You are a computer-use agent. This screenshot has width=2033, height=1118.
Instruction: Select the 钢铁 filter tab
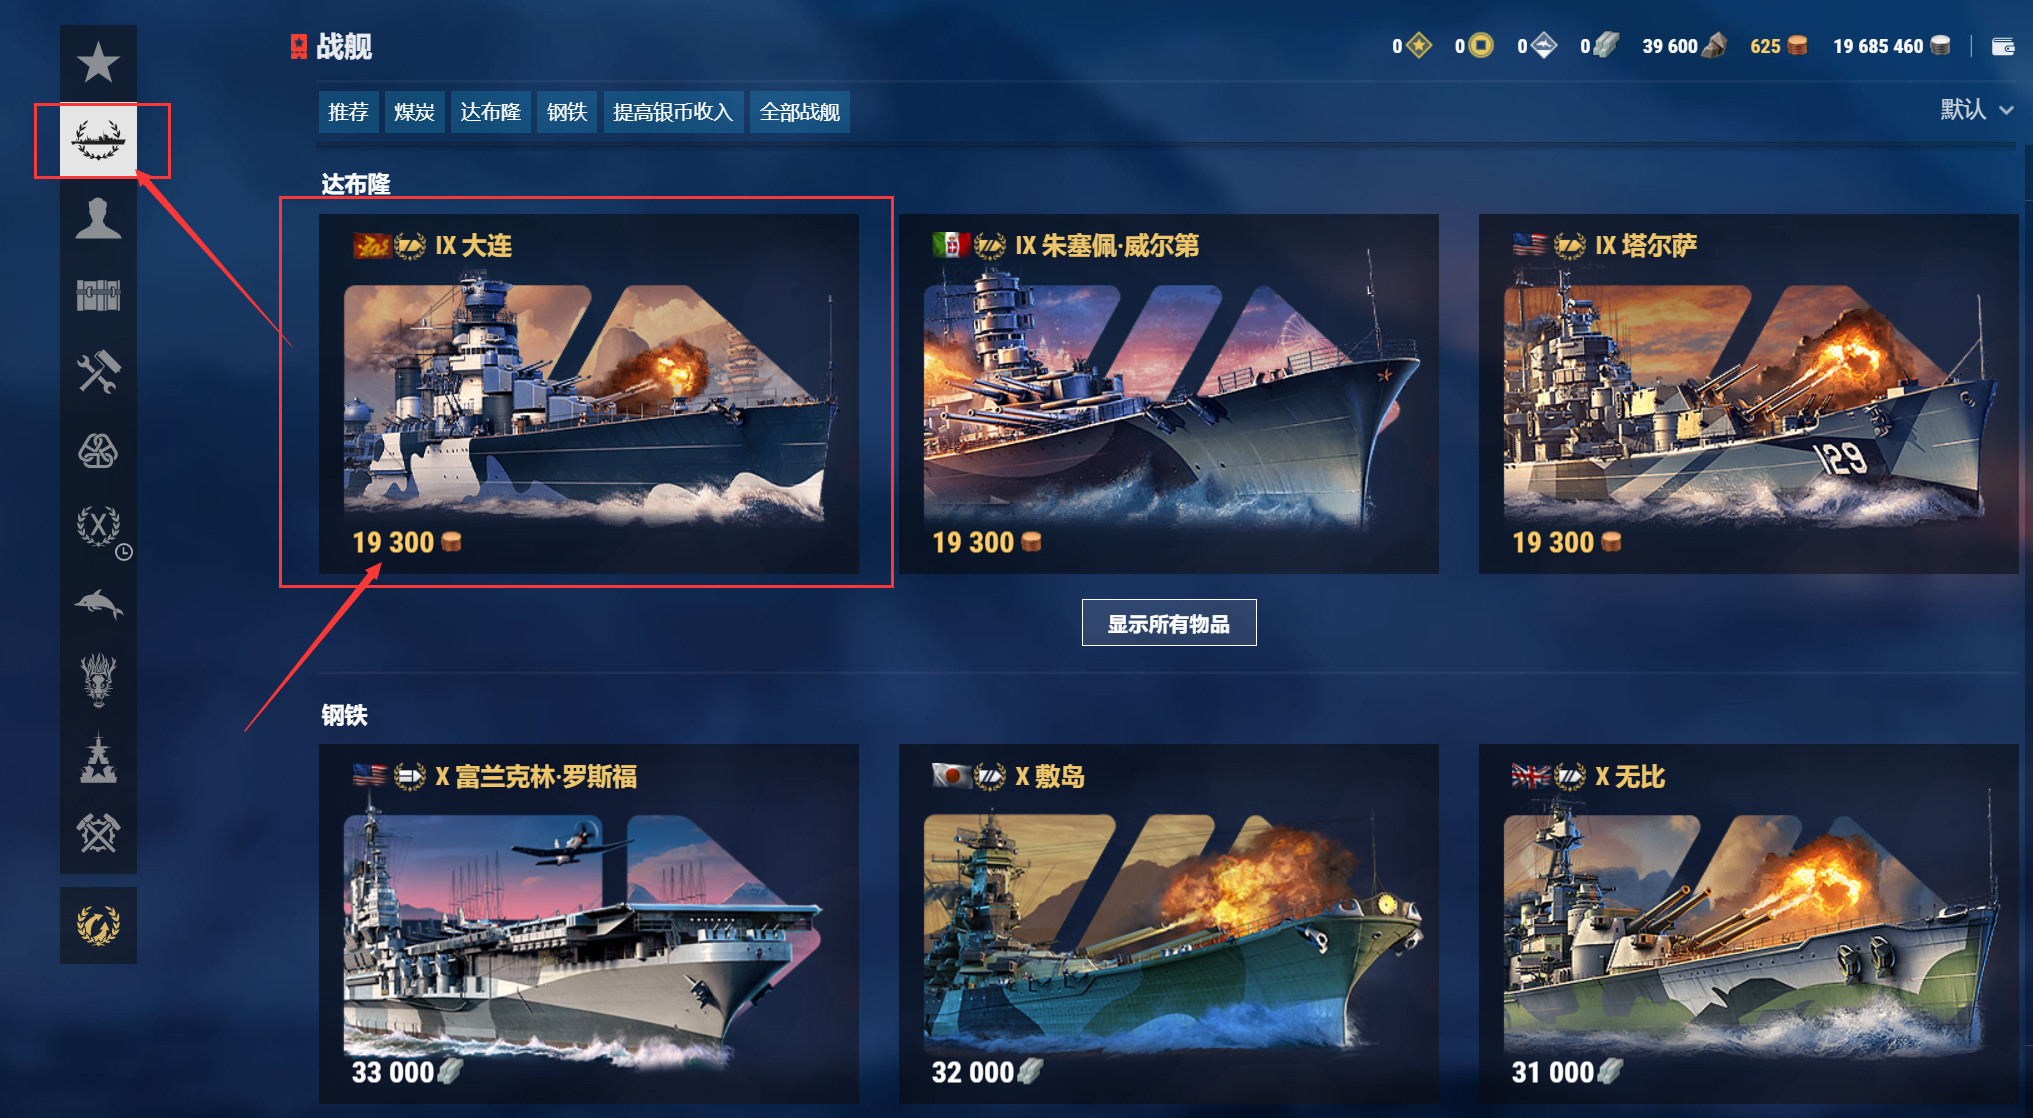(x=567, y=112)
